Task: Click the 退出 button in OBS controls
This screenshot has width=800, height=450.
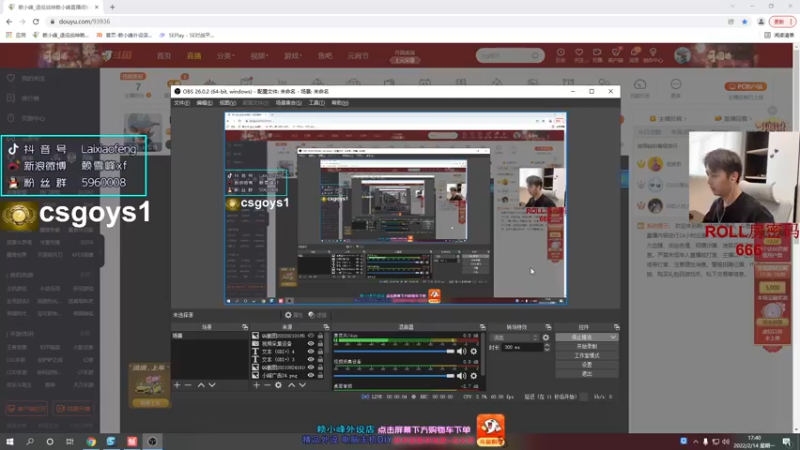Action: (587, 373)
